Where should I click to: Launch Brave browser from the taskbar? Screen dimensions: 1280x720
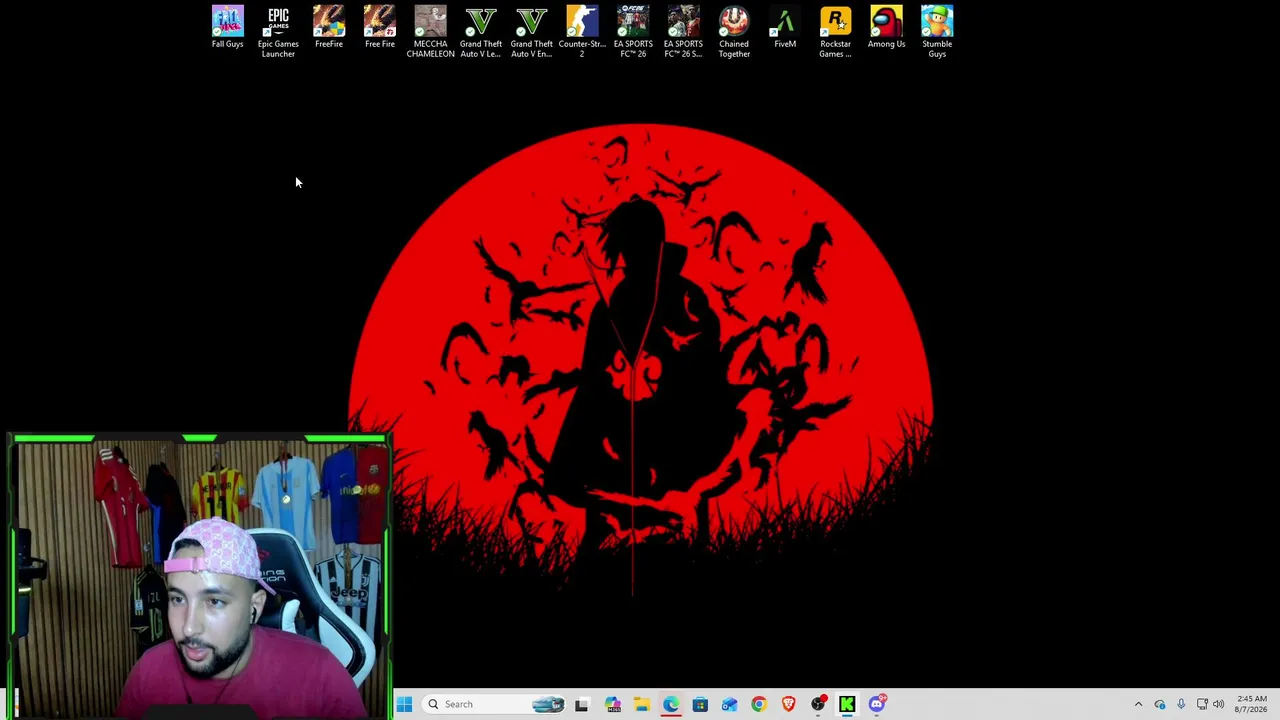(789, 704)
